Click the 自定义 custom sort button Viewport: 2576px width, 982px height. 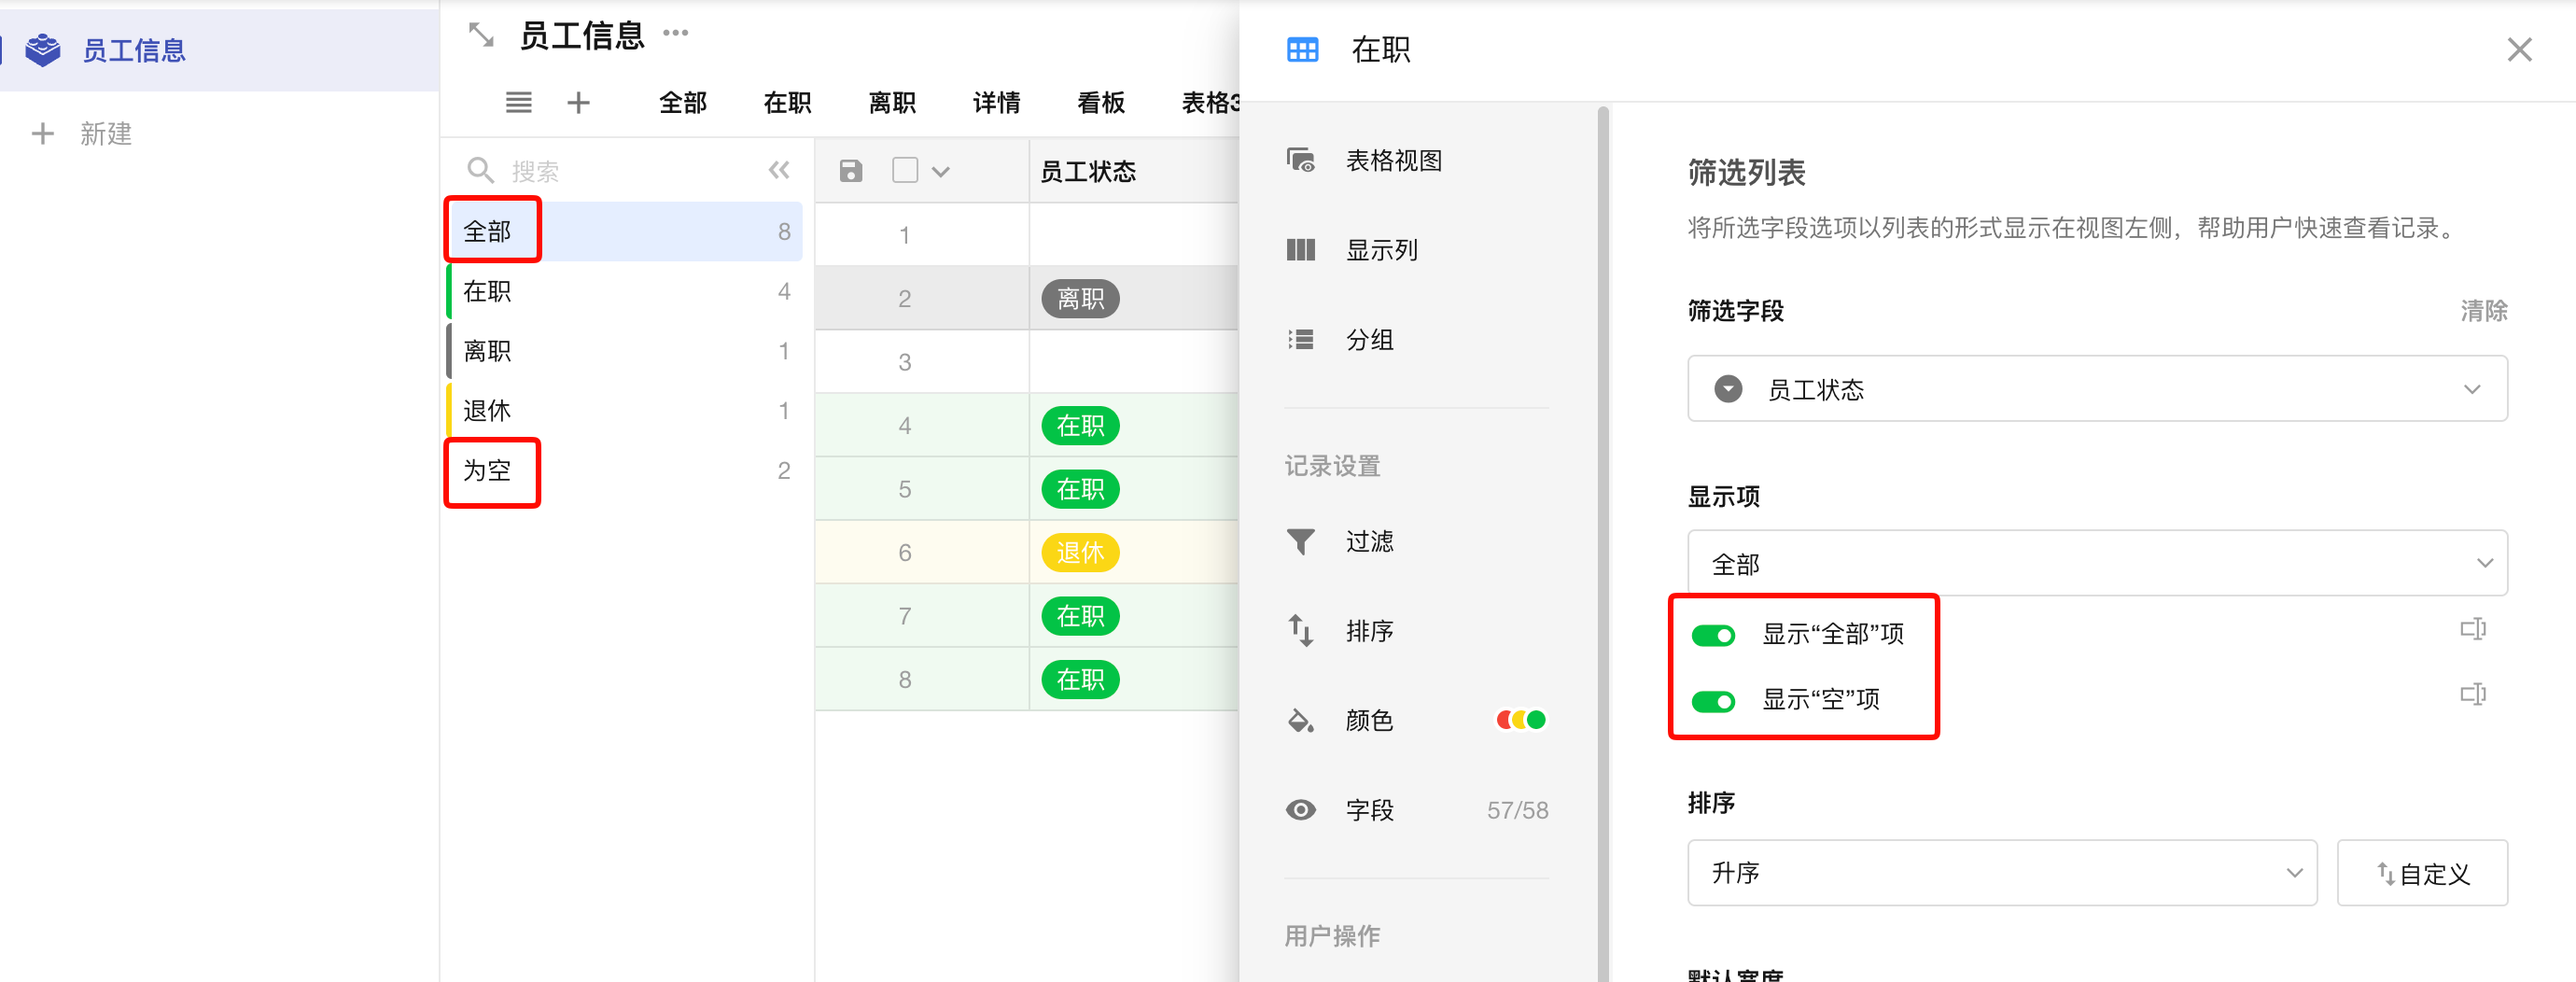pyautogui.click(x=2422, y=873)
